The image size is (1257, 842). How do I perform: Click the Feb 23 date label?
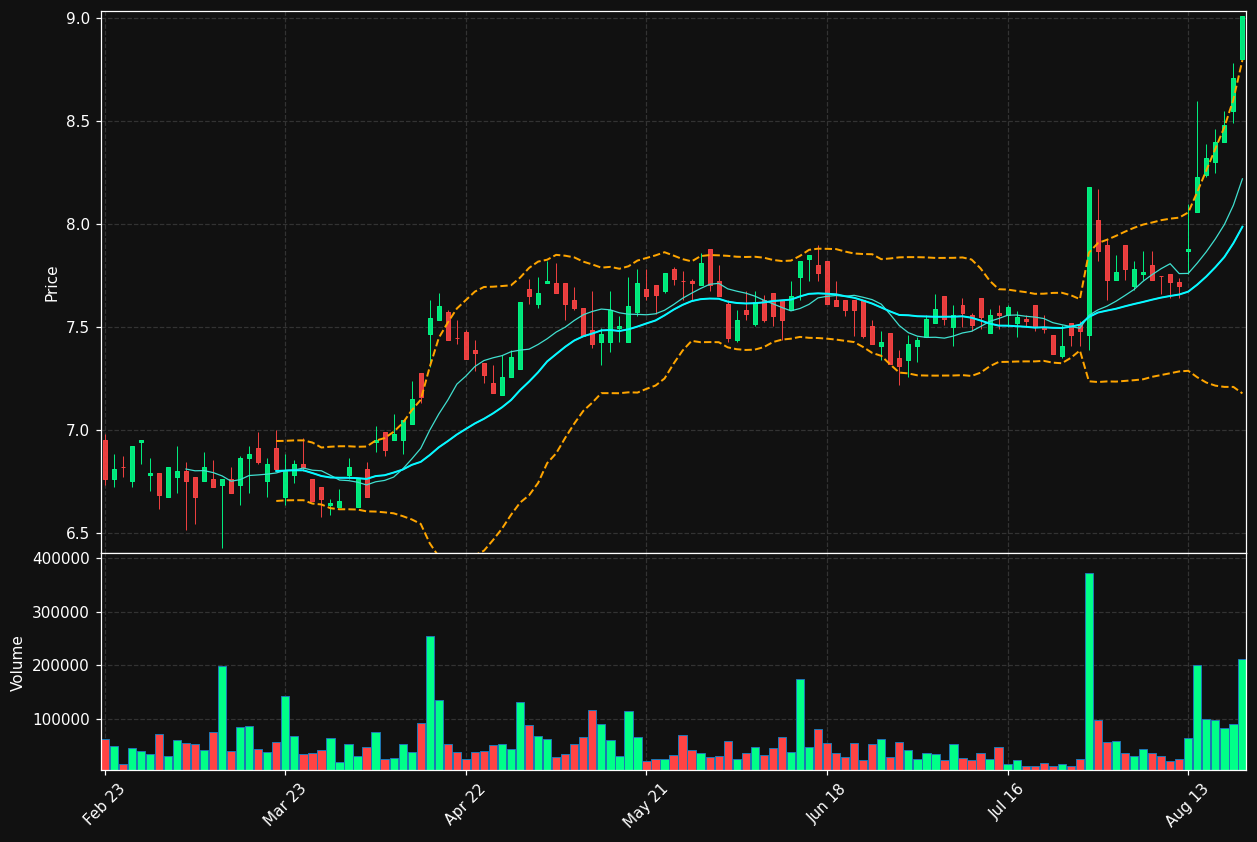pyautogui.click(x=105, y=803)
